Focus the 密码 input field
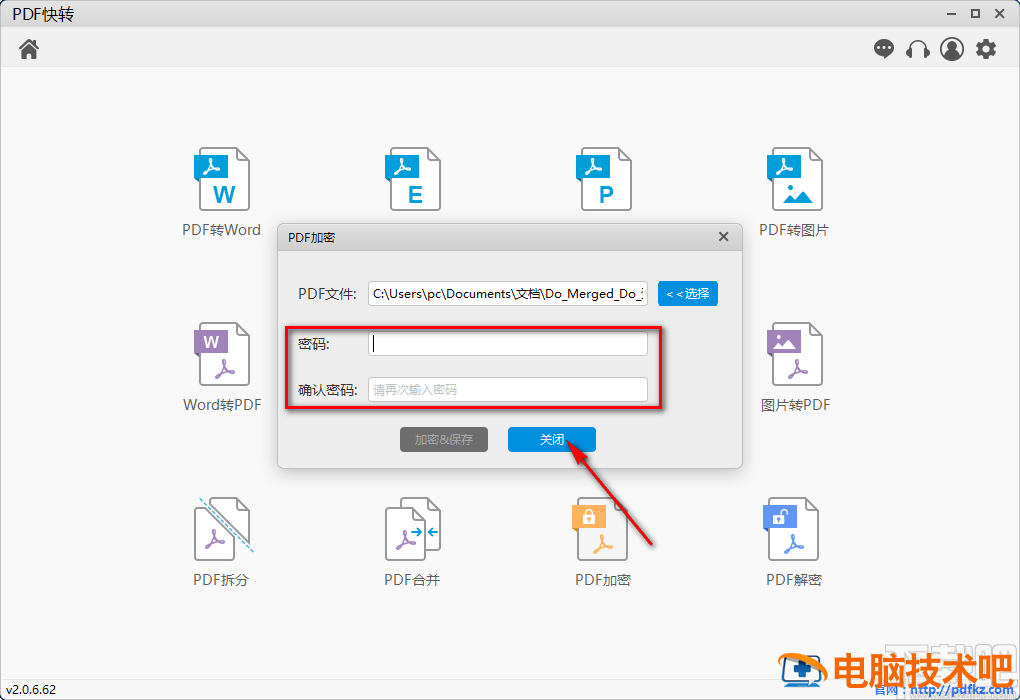Image resolution: width=1020 pixels, height=700 pixels. (507, 343)
